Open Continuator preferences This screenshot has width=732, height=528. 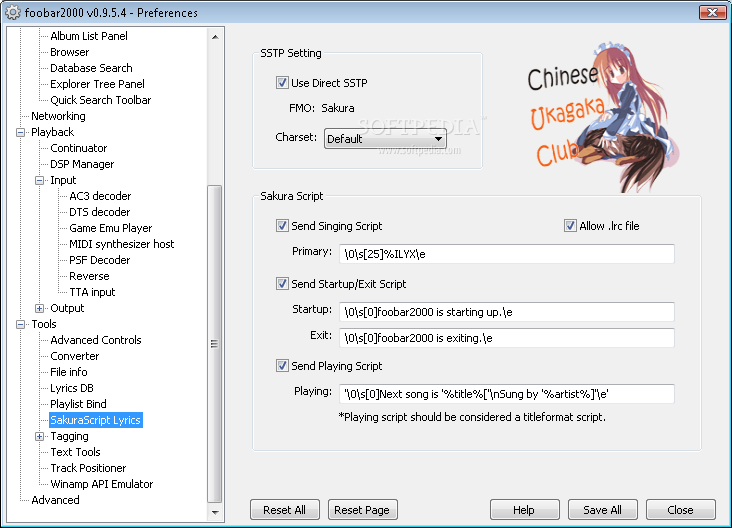point(78,148)
